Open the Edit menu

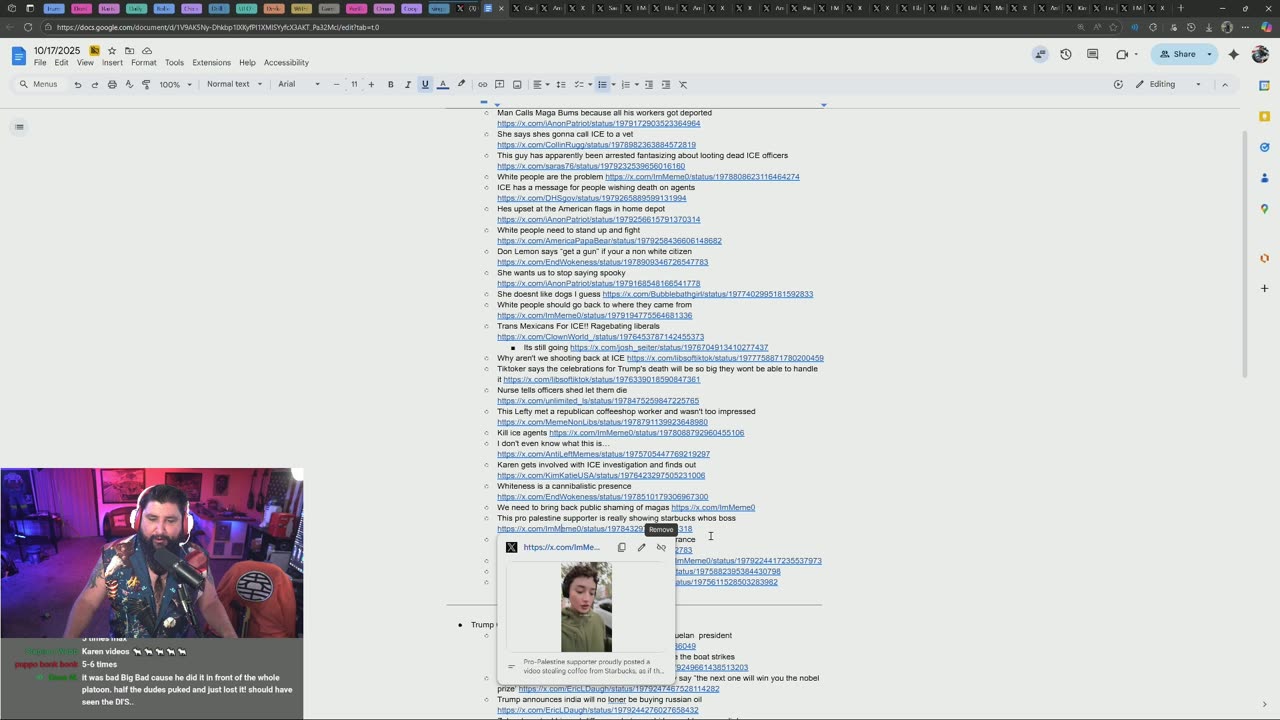[61, 63]
